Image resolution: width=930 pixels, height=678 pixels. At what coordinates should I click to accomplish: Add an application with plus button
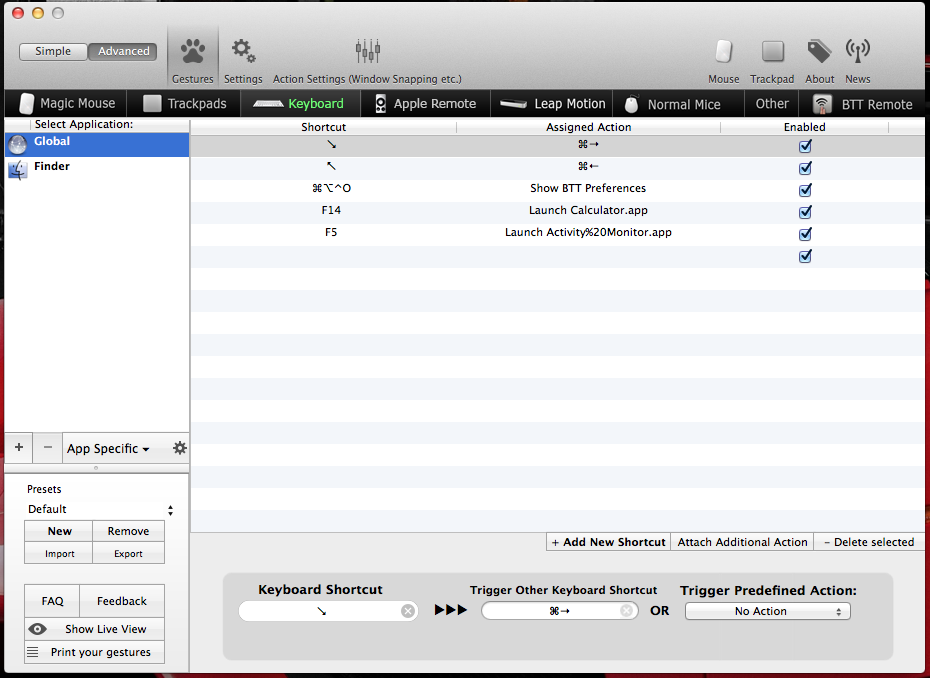click(19, 447)
